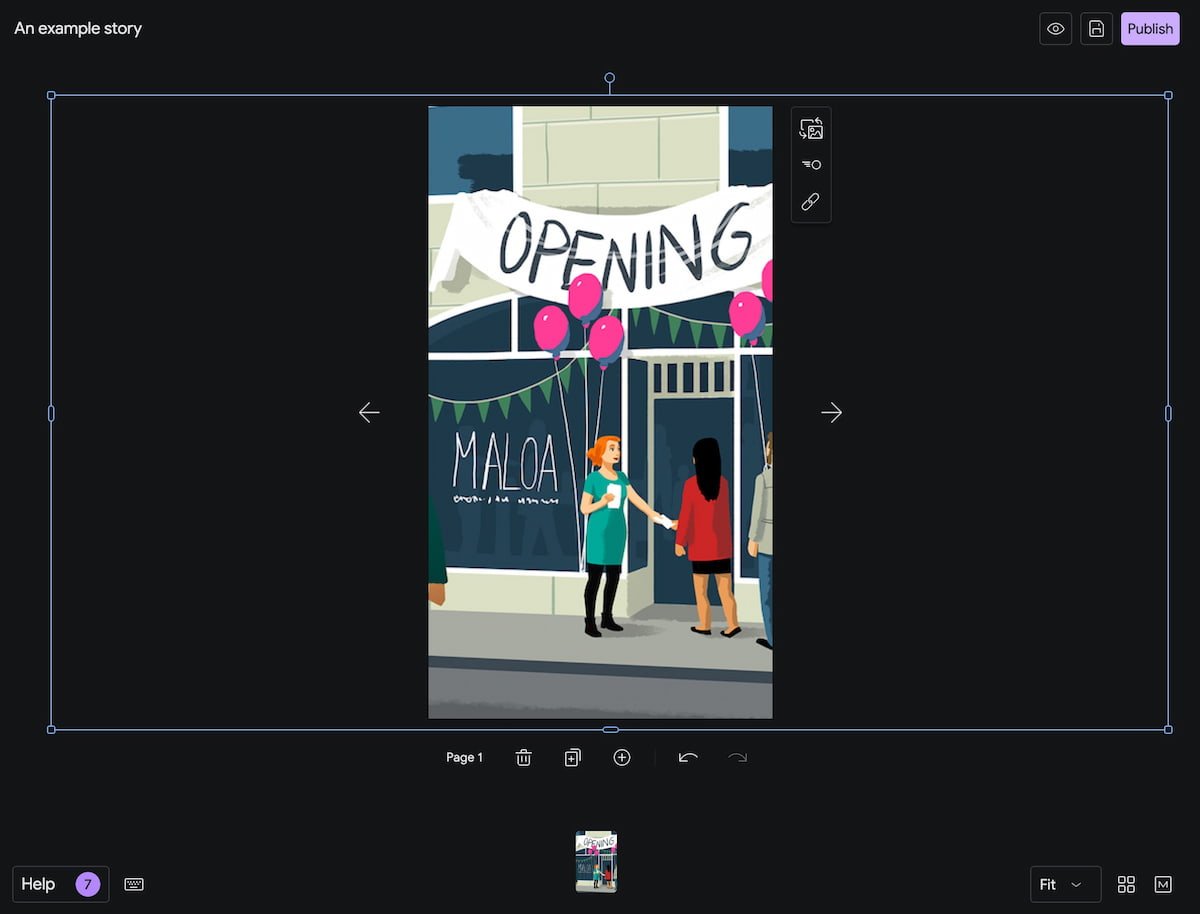Image resolution: width=1200 pixels, height=914 pixels.
Task: Go to next page with right arrow
Action: coord(831,412)
